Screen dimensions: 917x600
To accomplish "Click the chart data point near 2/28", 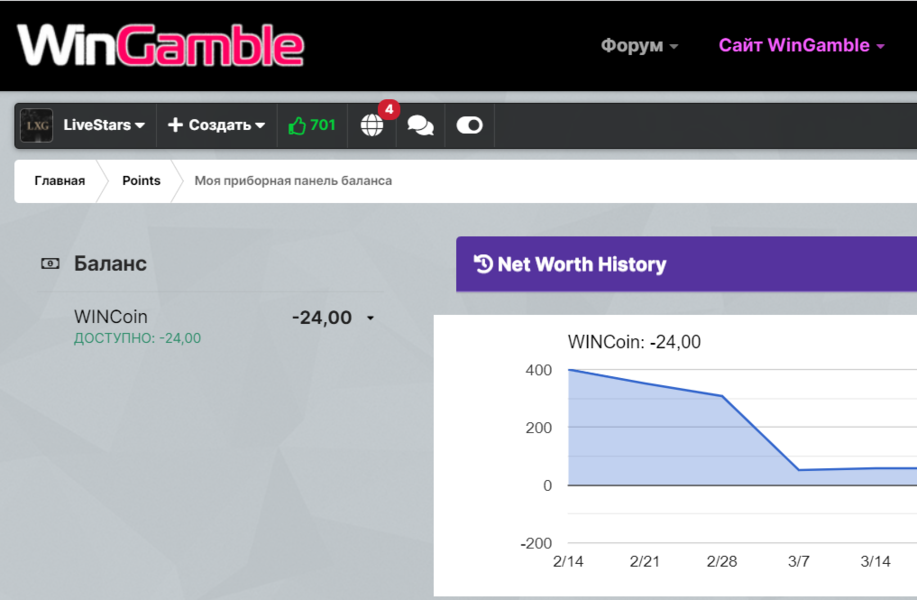I will point(722,396).
